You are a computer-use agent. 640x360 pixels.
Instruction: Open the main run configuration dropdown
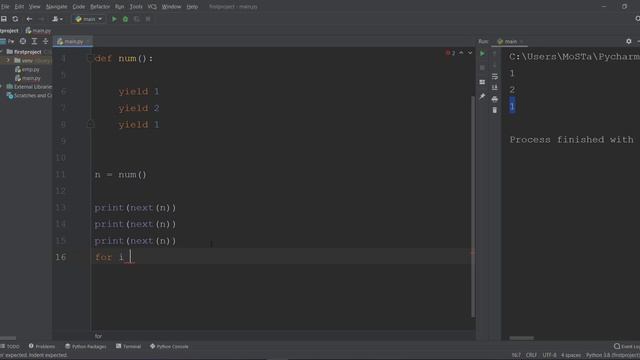click(x=89, y=19)
